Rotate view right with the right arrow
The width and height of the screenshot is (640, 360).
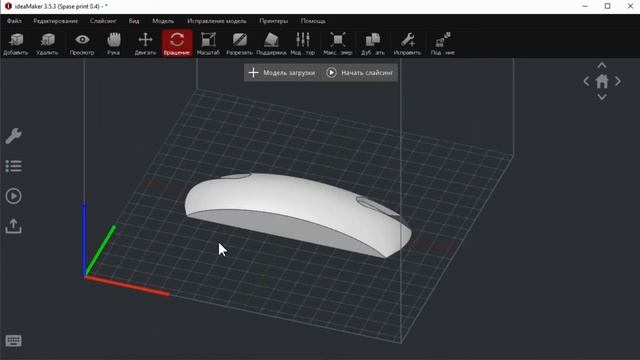click(618, 81)
